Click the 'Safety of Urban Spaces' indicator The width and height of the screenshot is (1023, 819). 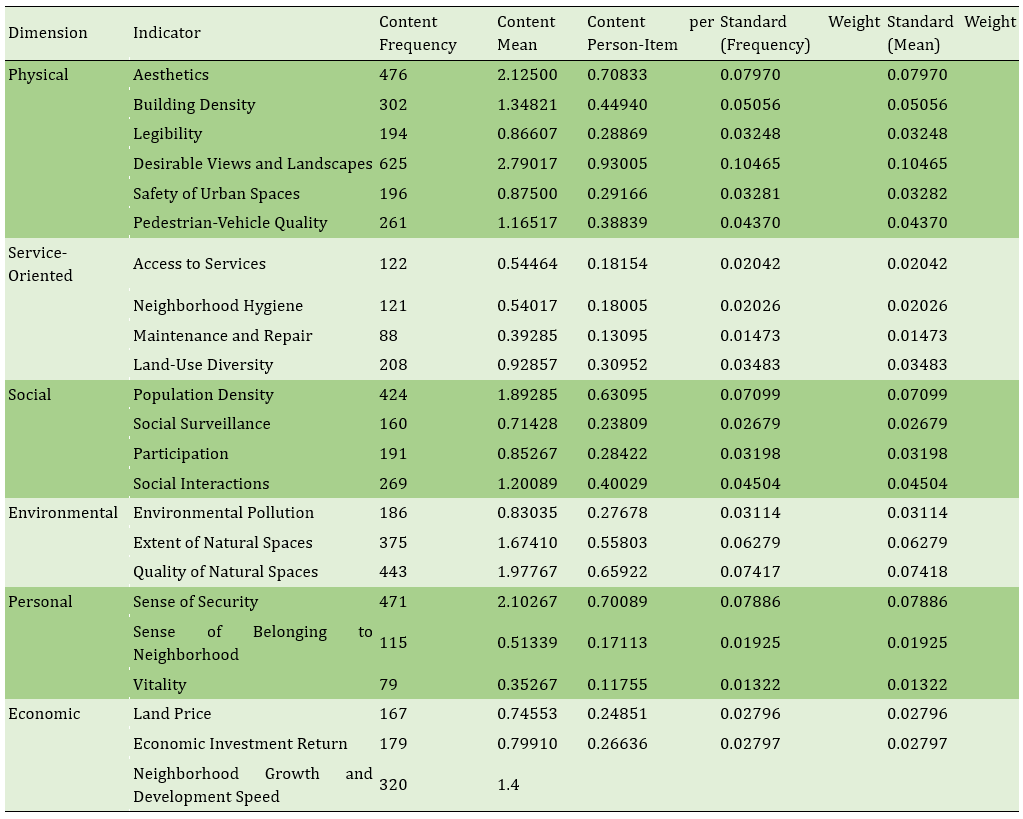pos(216,194)
